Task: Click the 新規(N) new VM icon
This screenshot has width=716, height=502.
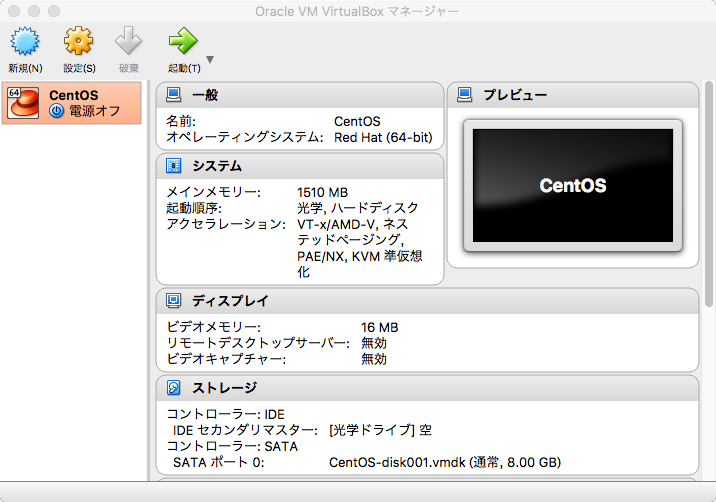Action: pyautogui.click(x=25, y=42)
